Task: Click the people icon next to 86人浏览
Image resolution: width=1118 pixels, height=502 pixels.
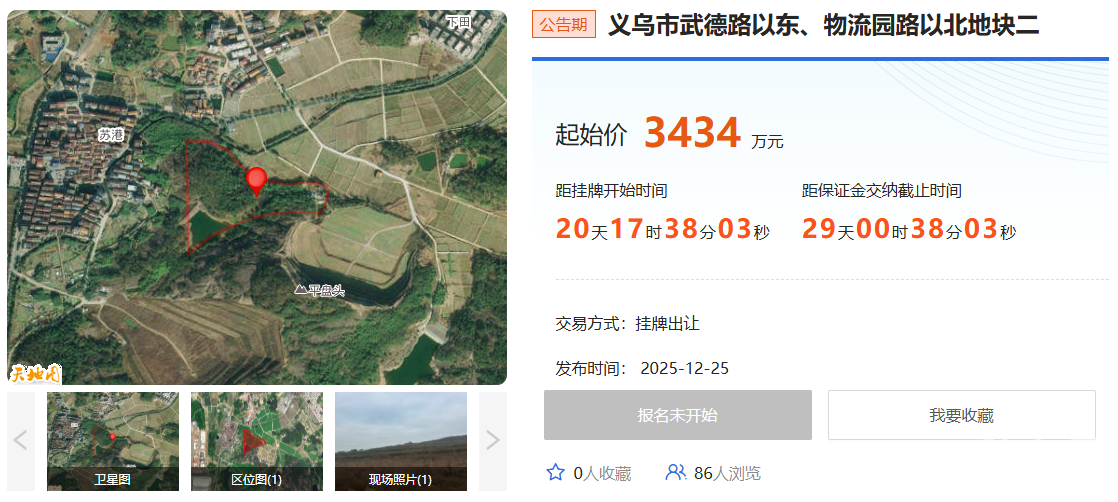Action: 675,472
